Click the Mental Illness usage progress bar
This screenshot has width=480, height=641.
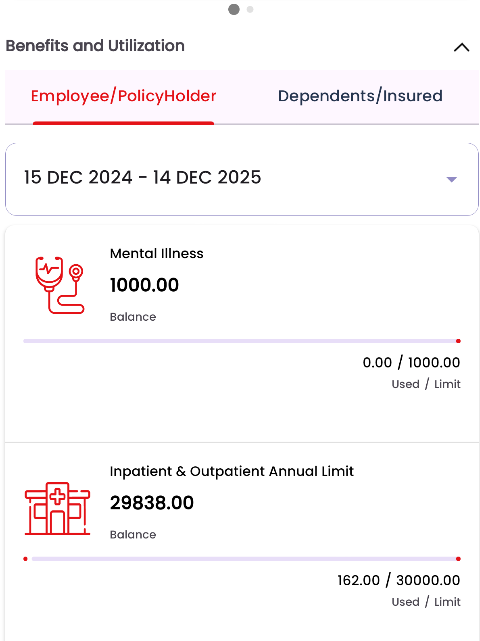(241, 341)
